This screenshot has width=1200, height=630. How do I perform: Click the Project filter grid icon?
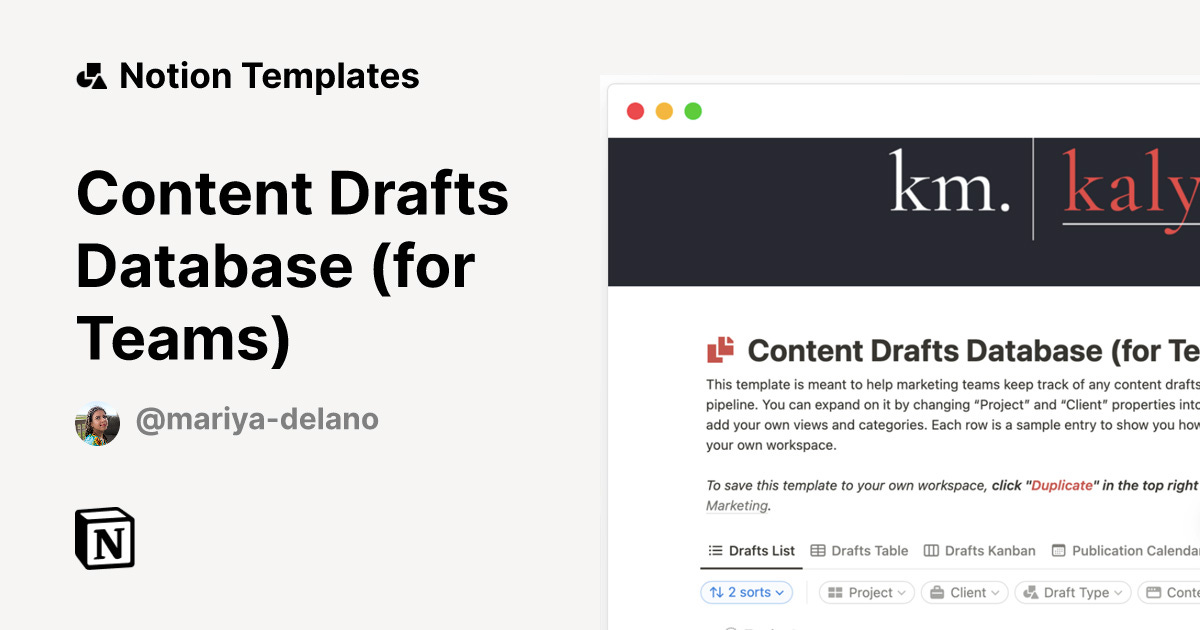[x=836, y=592]
